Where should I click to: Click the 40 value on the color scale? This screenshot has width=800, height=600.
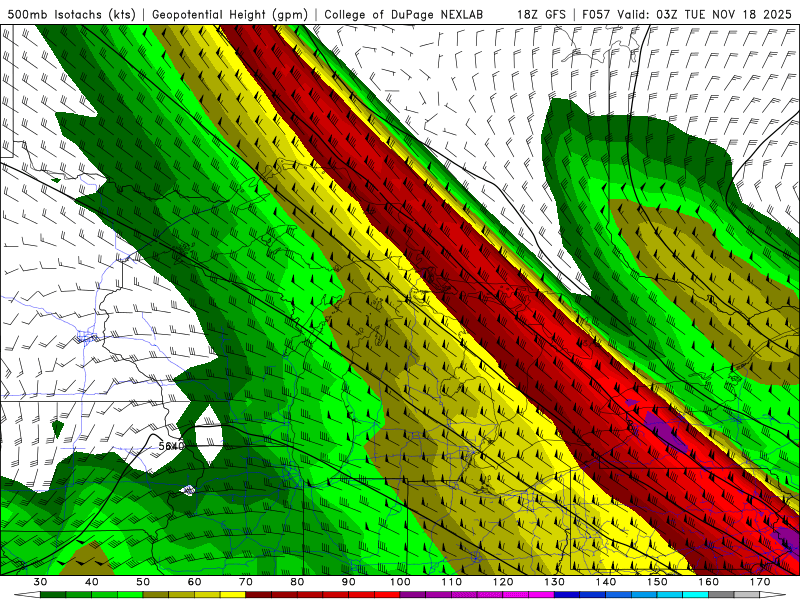91,582
